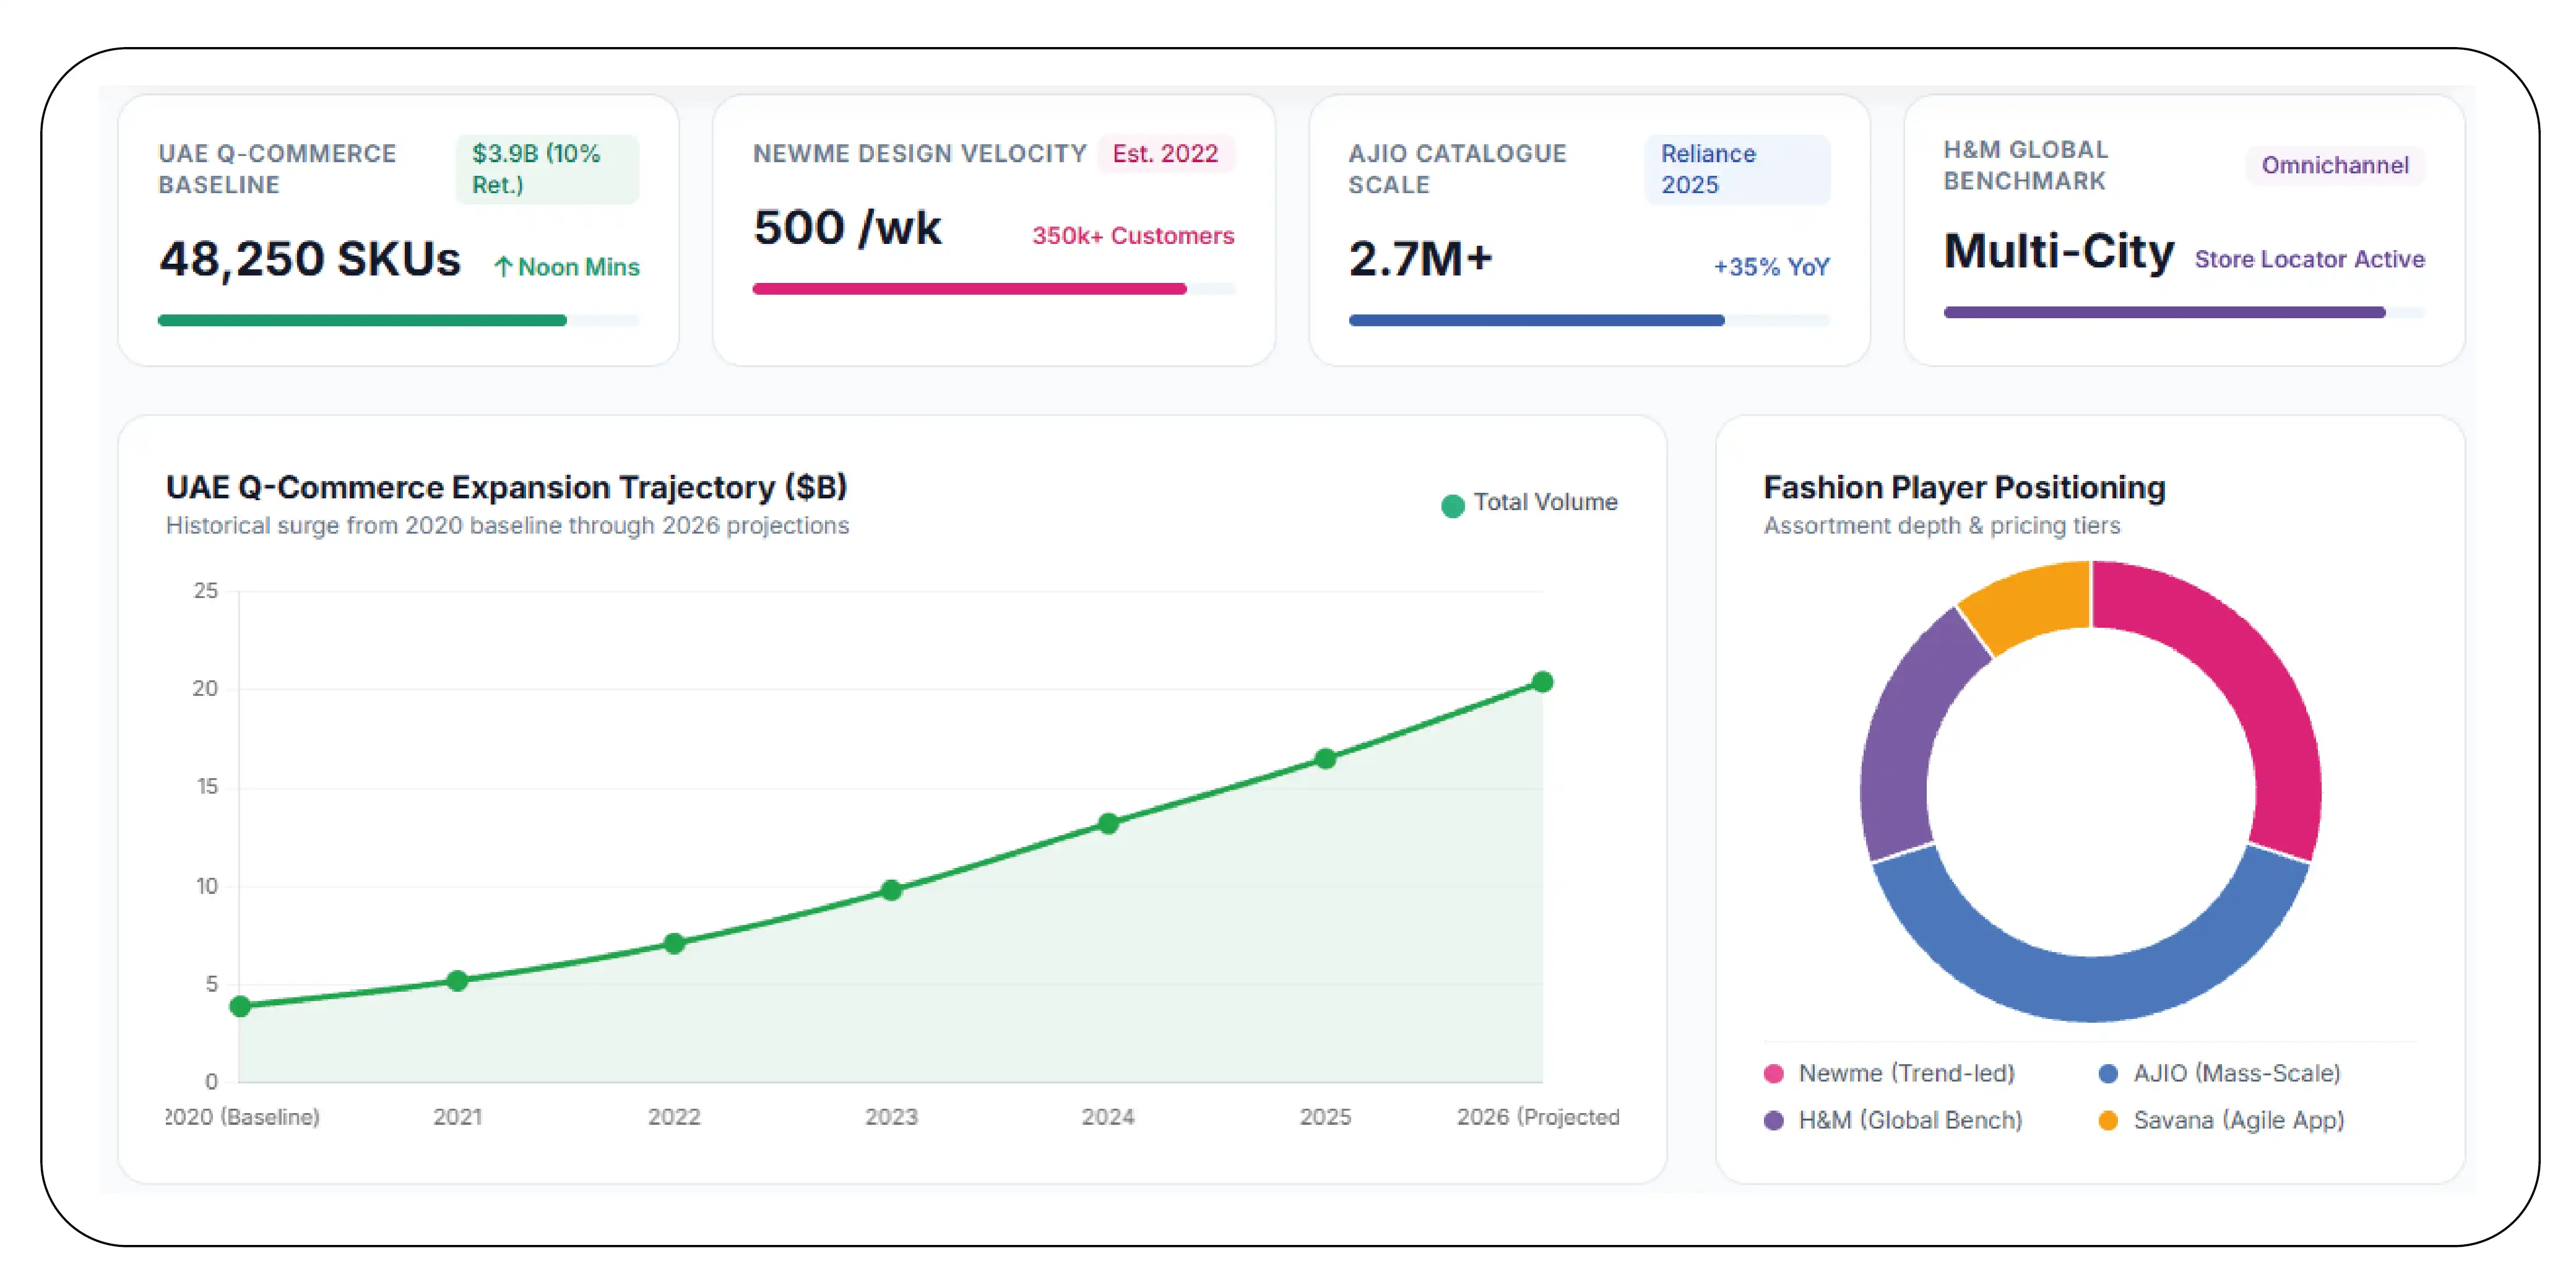The image size is (2576, 1279).
Task: Click the Reliance 2025 badge
Action: [1738, 169]
